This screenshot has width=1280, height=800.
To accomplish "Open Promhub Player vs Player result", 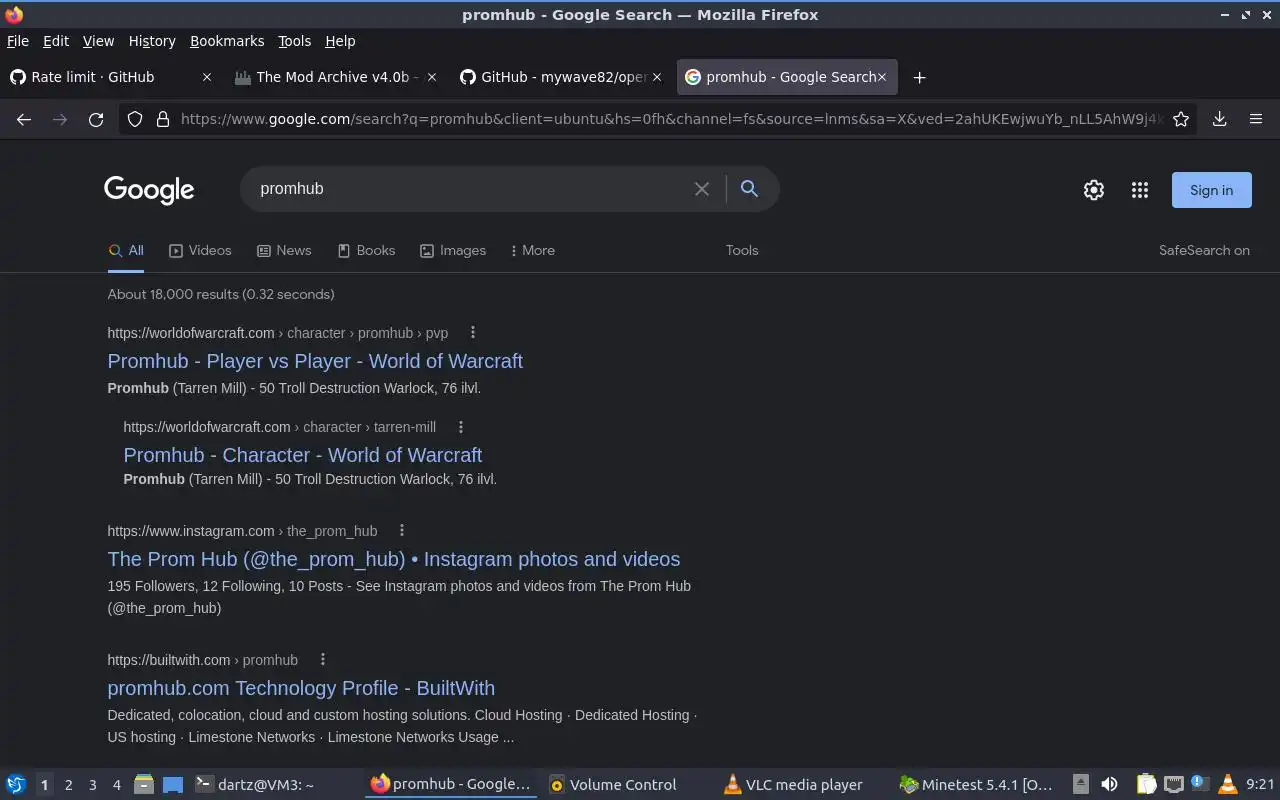I will [x=315, y=361].
